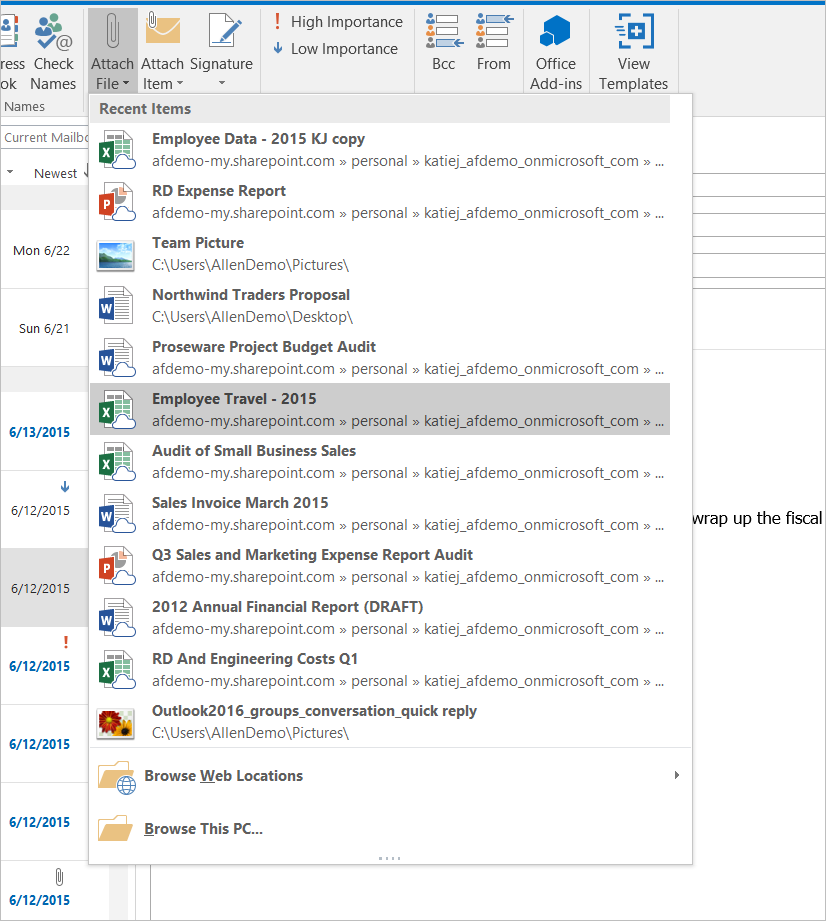This screenshot has width=826, height=921.
Task: Toggle High Importance flag
Action: coord(337,22)
